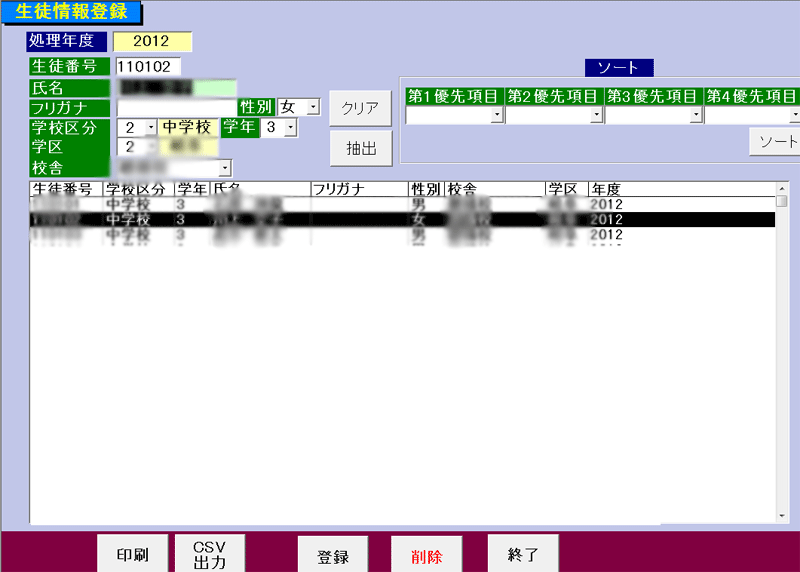Expand the 学校区分 dropdown
Screen dimensions: 800x572
(151, 128)
